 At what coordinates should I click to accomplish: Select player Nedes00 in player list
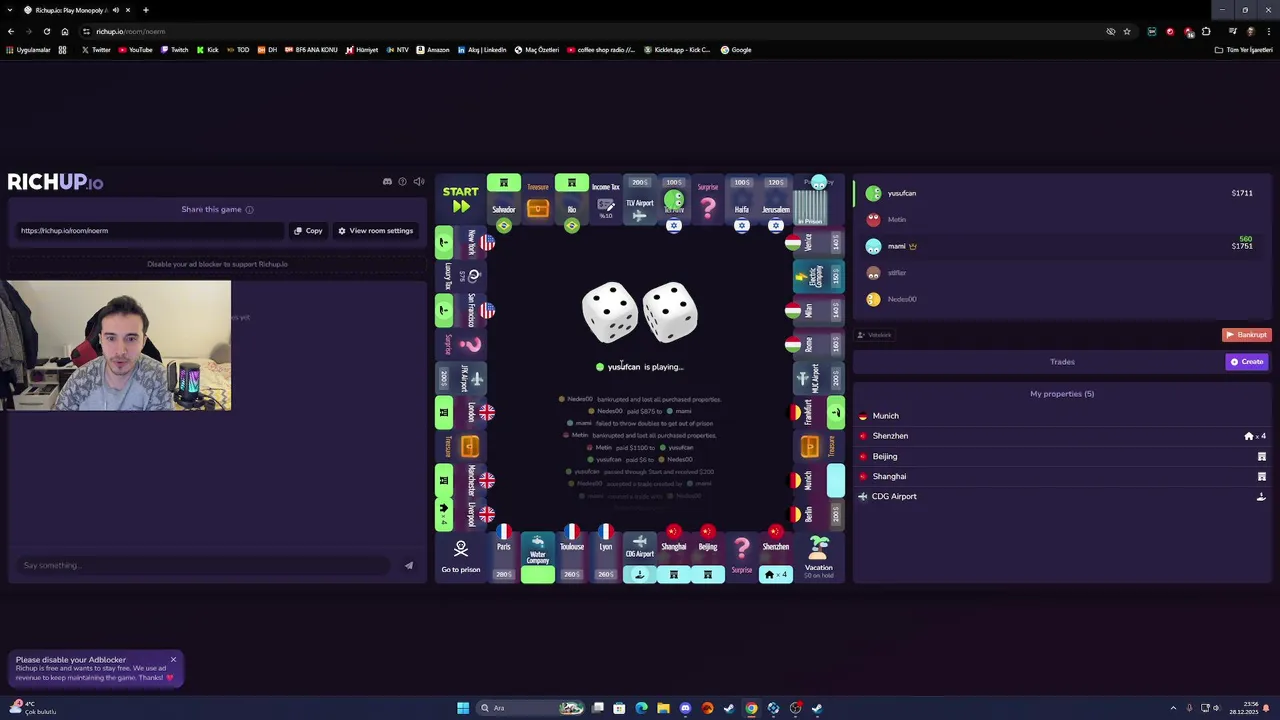pyautogui.click(x=1061, y=299)
